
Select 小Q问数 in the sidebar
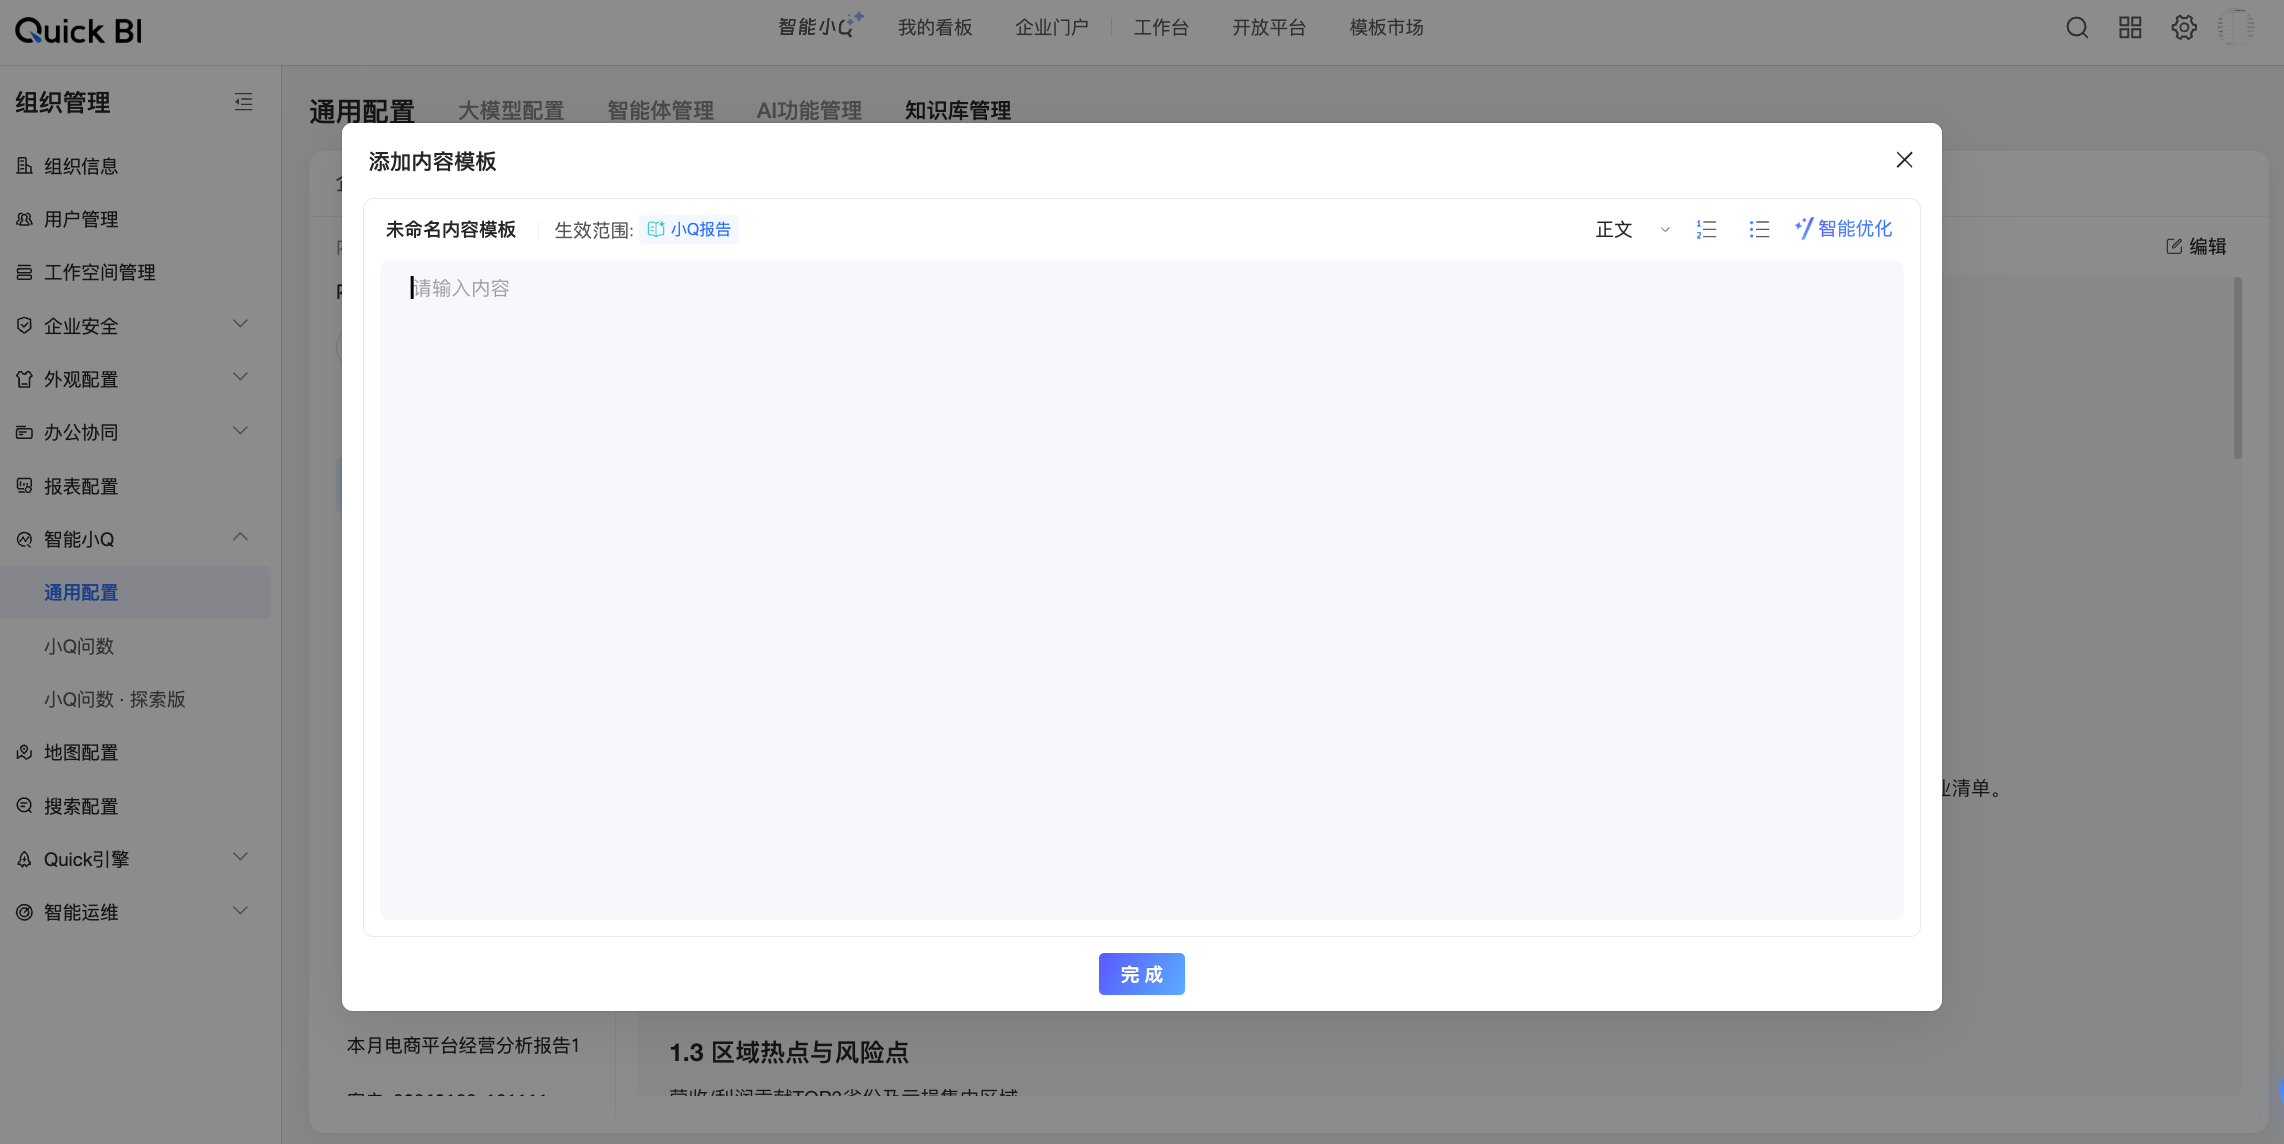79,646
